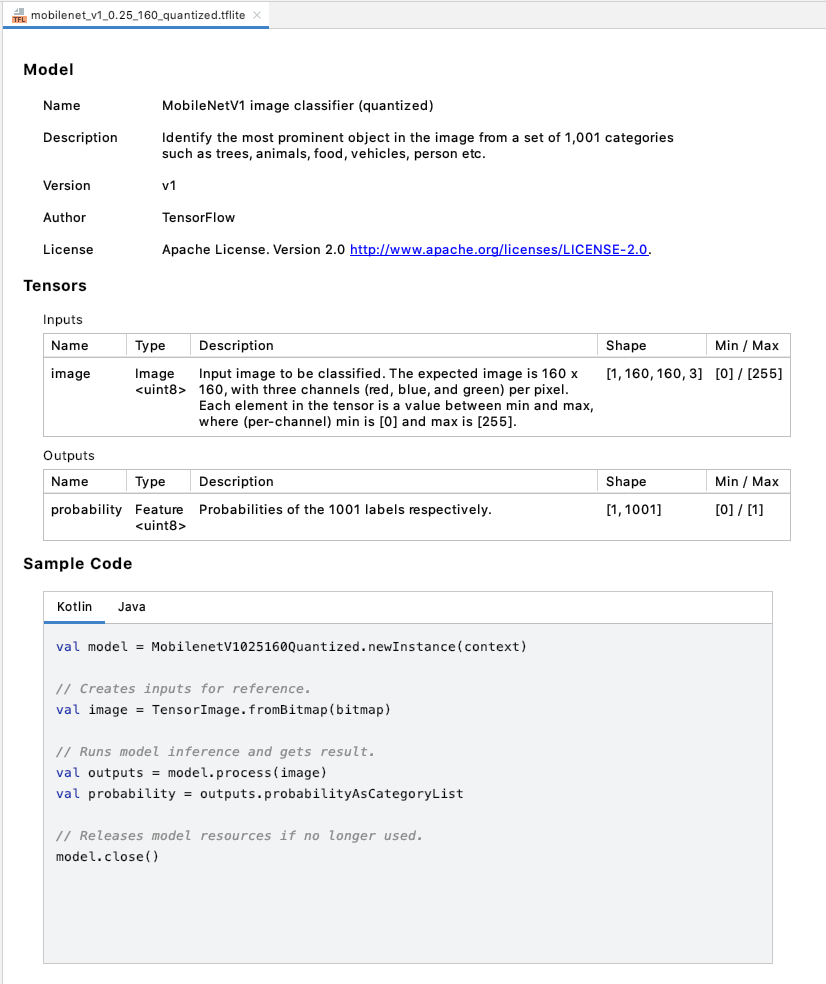
Task: Click the input shape value [1, 160, 160, 3]
Action: [654, 374]
